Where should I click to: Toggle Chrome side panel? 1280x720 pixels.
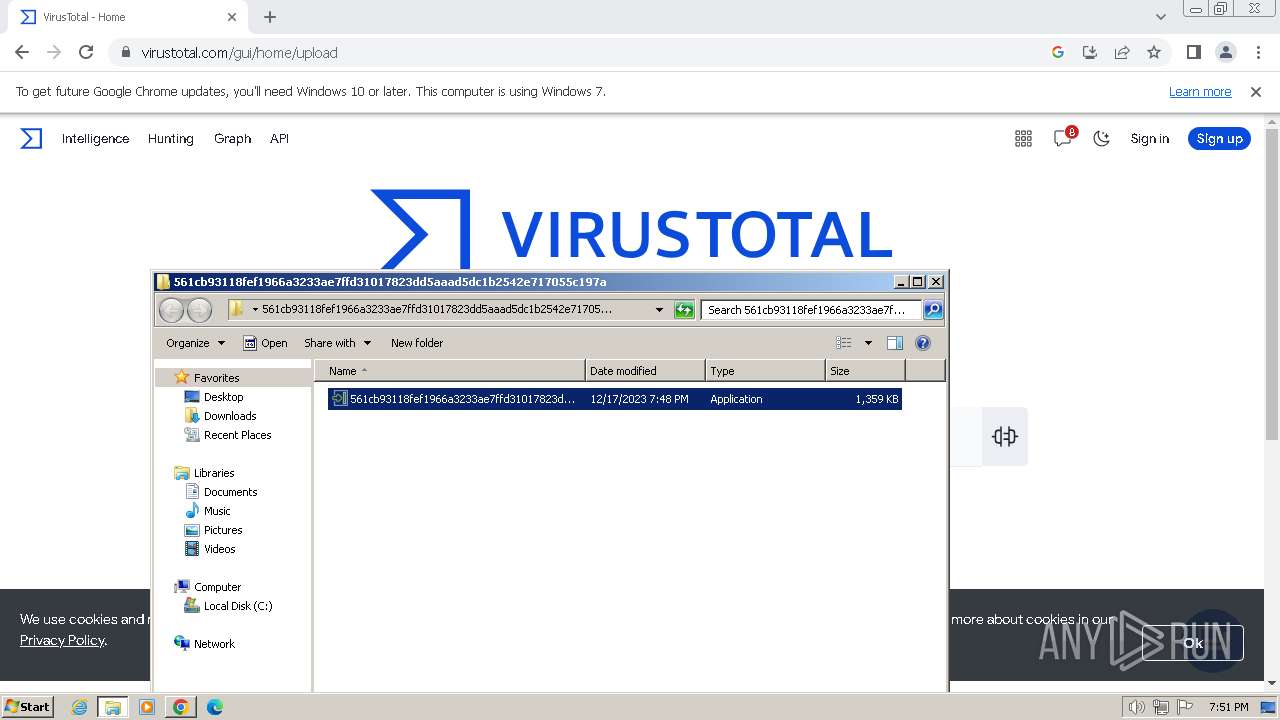[1194, 52]
